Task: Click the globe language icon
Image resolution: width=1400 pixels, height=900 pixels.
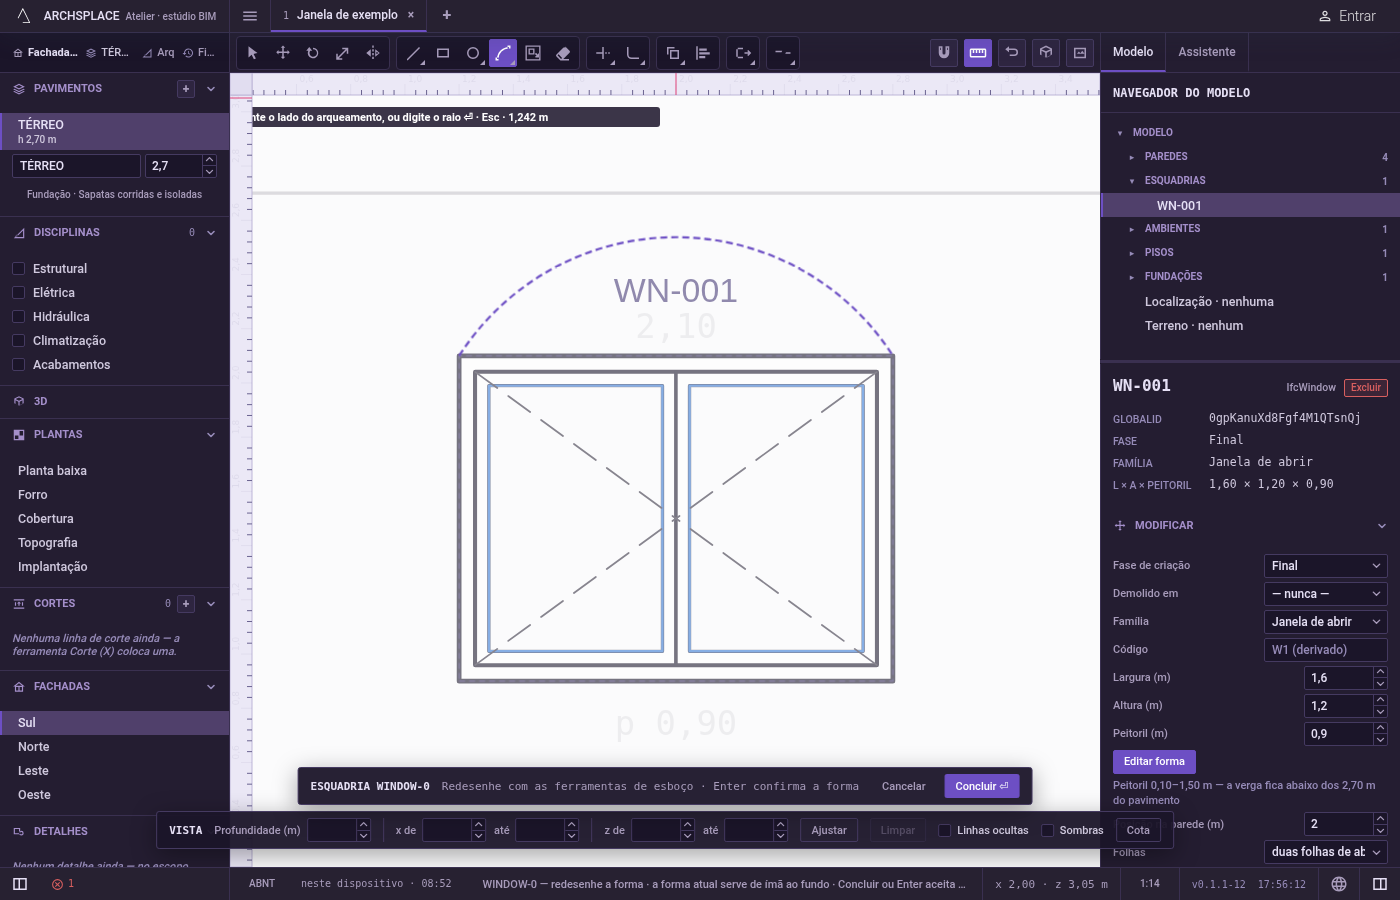Action: point(1339,884)
